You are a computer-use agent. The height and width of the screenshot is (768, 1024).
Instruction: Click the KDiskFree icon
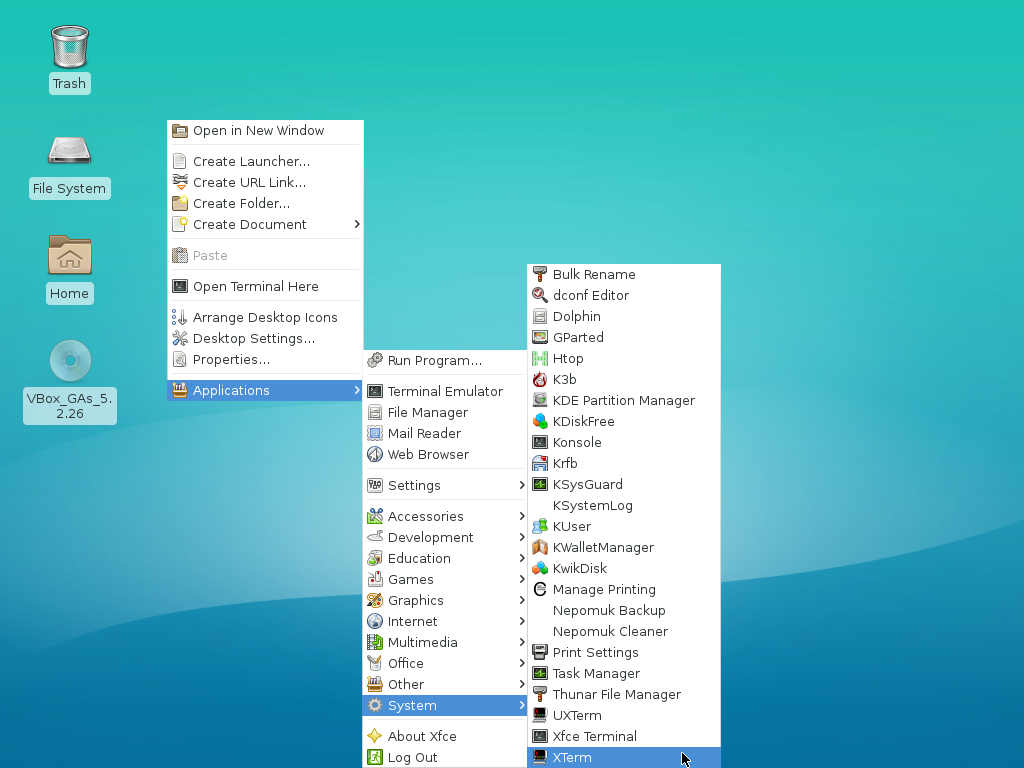tap(539, 421)
